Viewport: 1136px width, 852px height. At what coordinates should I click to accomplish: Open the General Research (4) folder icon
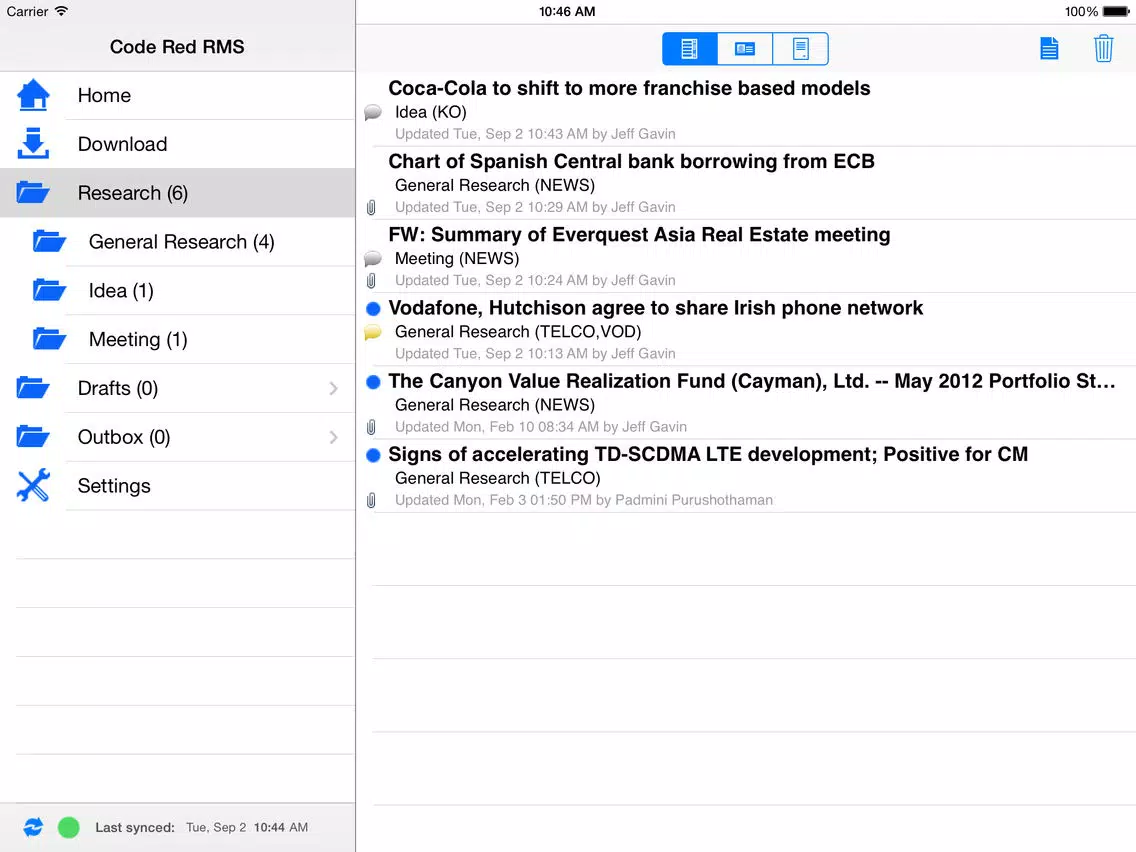(x=49, y=241)
